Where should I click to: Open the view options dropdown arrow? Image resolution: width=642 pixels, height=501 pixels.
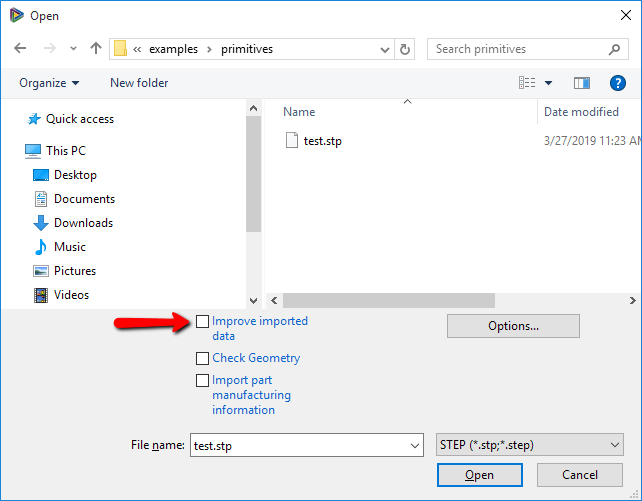pos(548,83)
